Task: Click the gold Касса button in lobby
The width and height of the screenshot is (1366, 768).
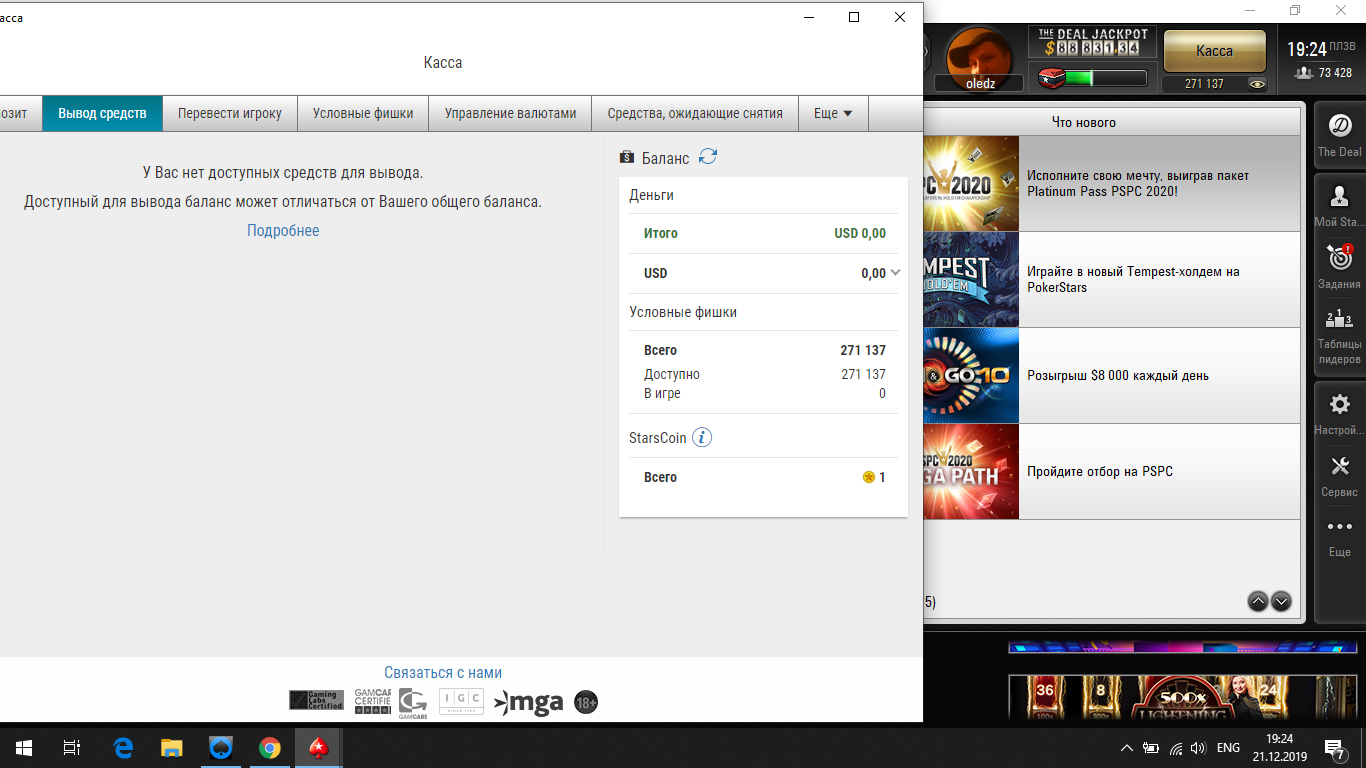Action: [x=1215, y=51]
